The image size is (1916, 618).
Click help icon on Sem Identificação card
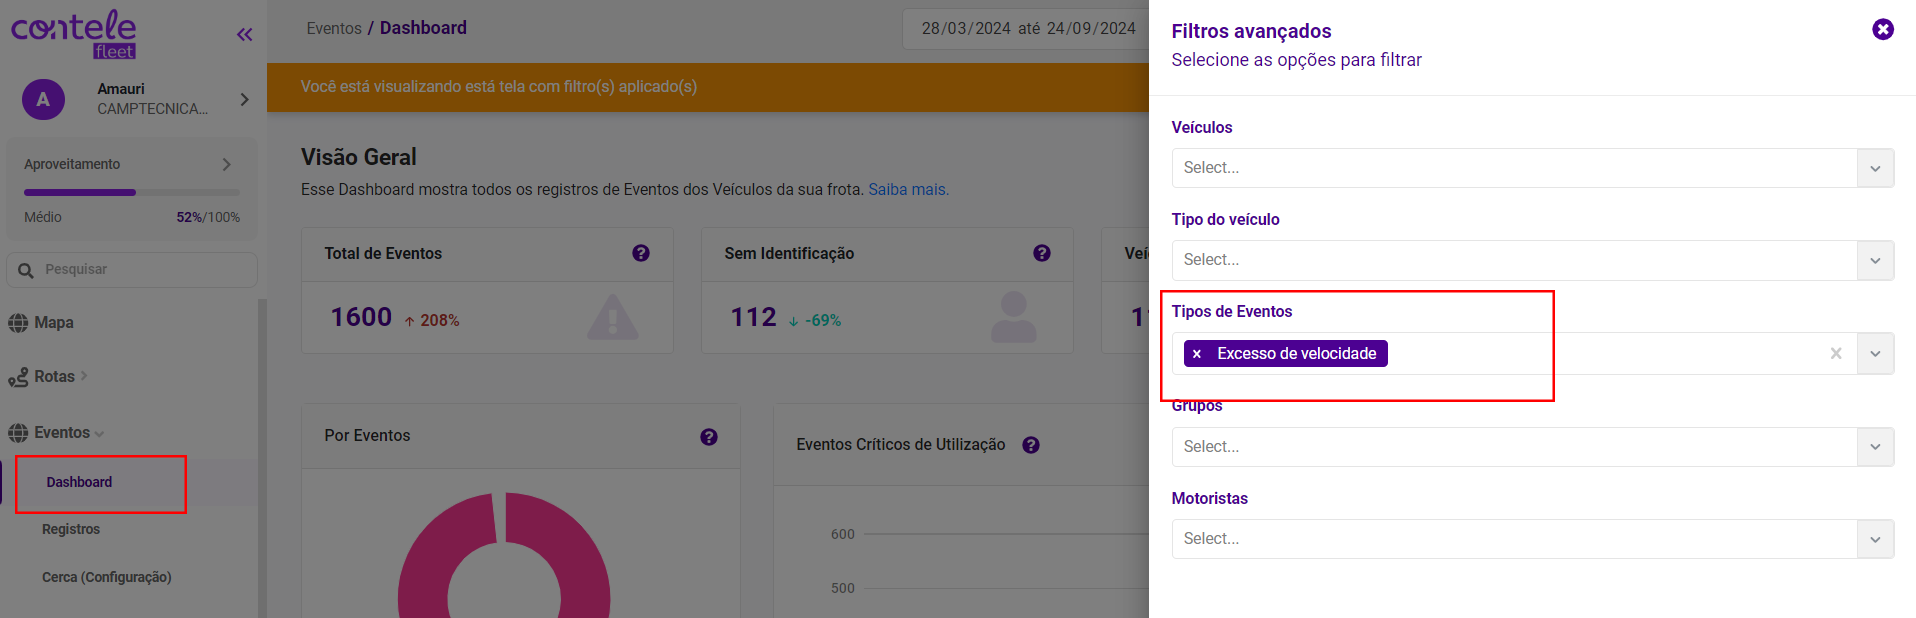1041,254
